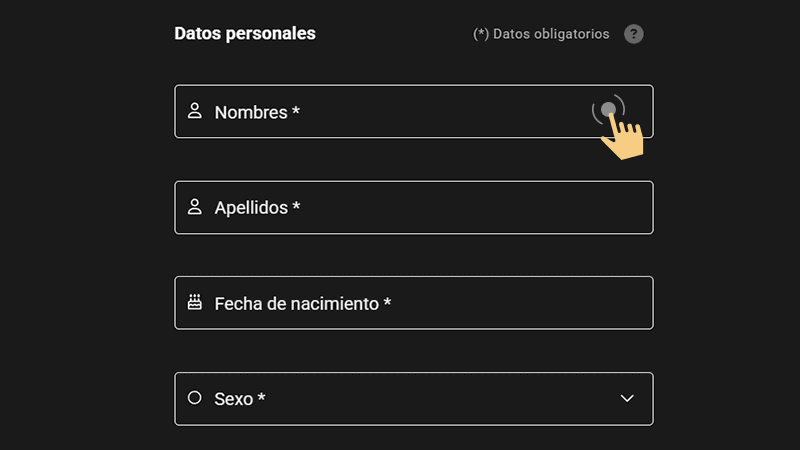The image size is (800, 450).
Task: Click the person icon in Nombres field
Action: pos(195,111)
